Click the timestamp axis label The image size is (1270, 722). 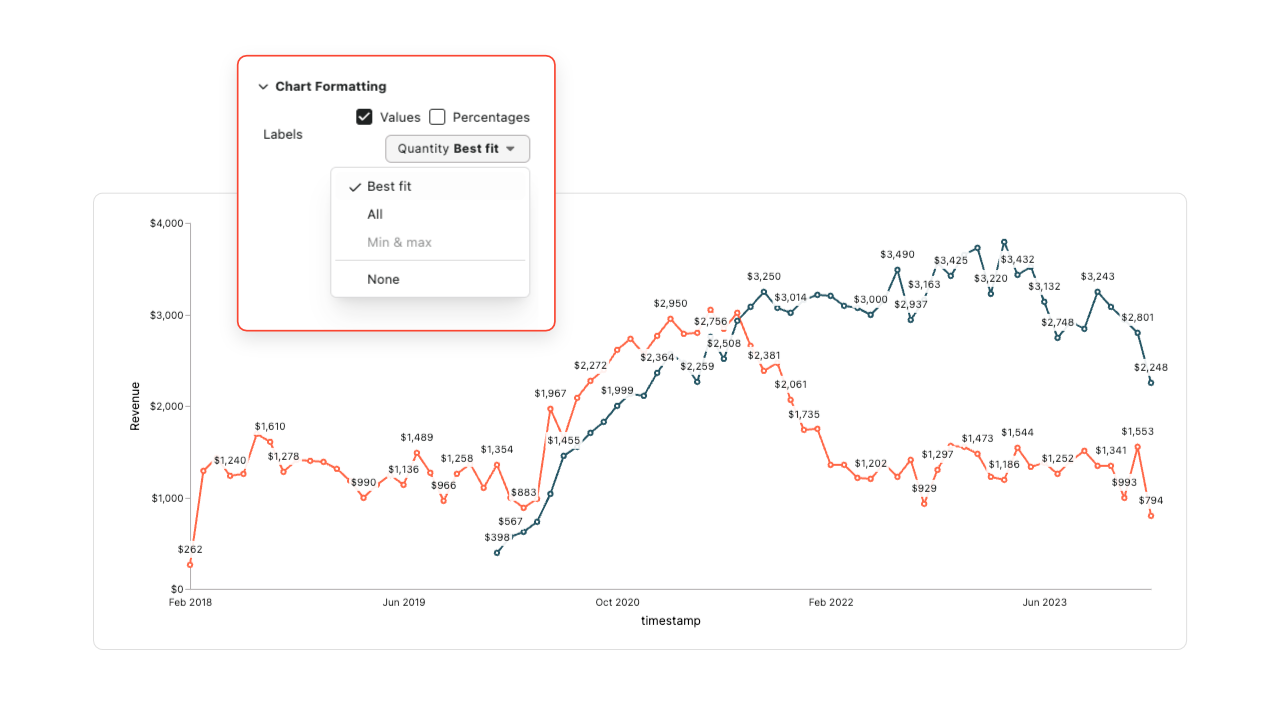point(671,621)
